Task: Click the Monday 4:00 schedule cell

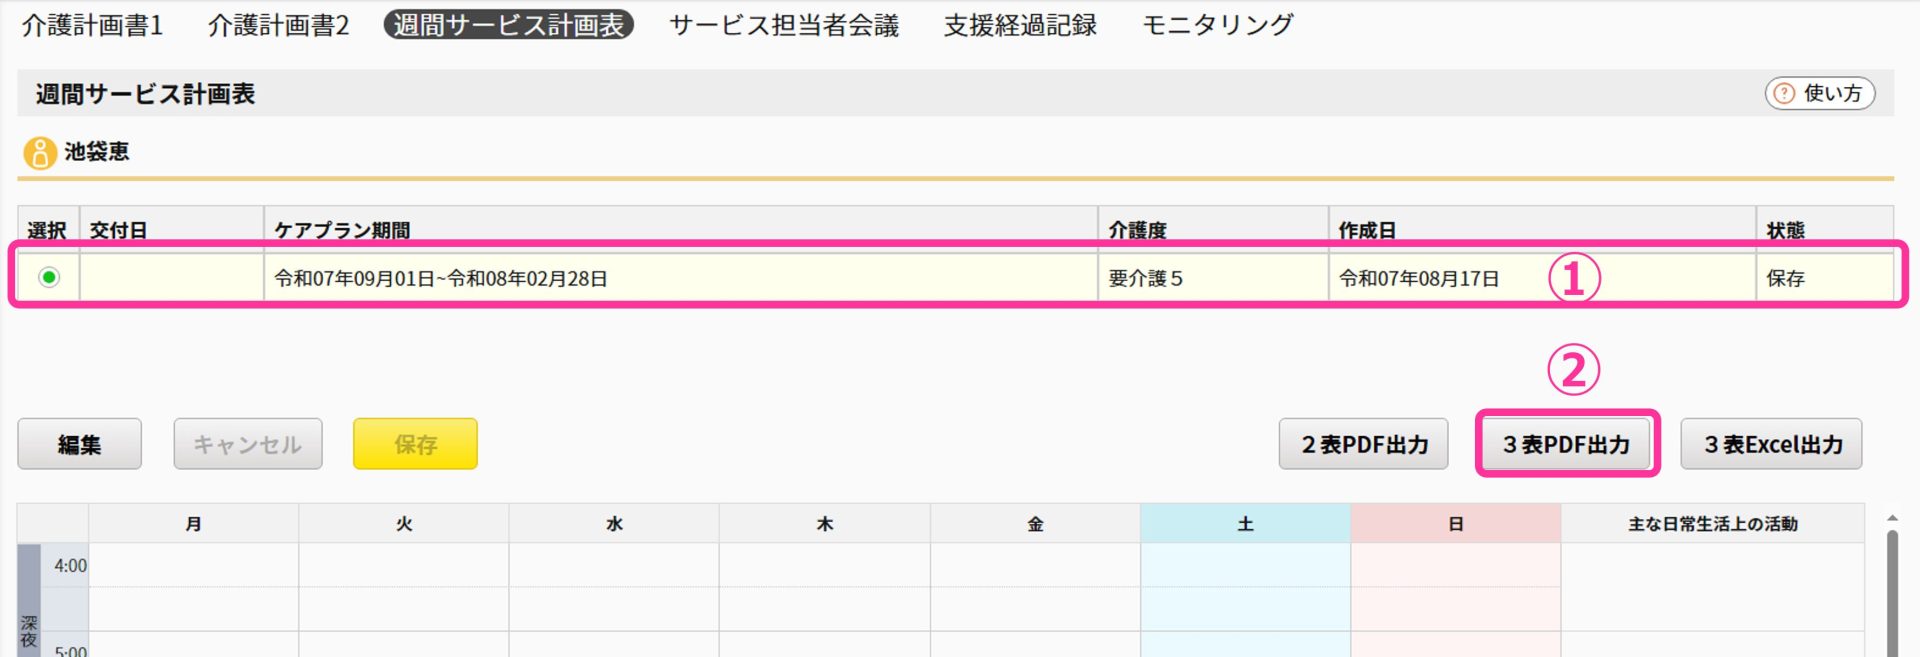Action: tap(193, 565)
